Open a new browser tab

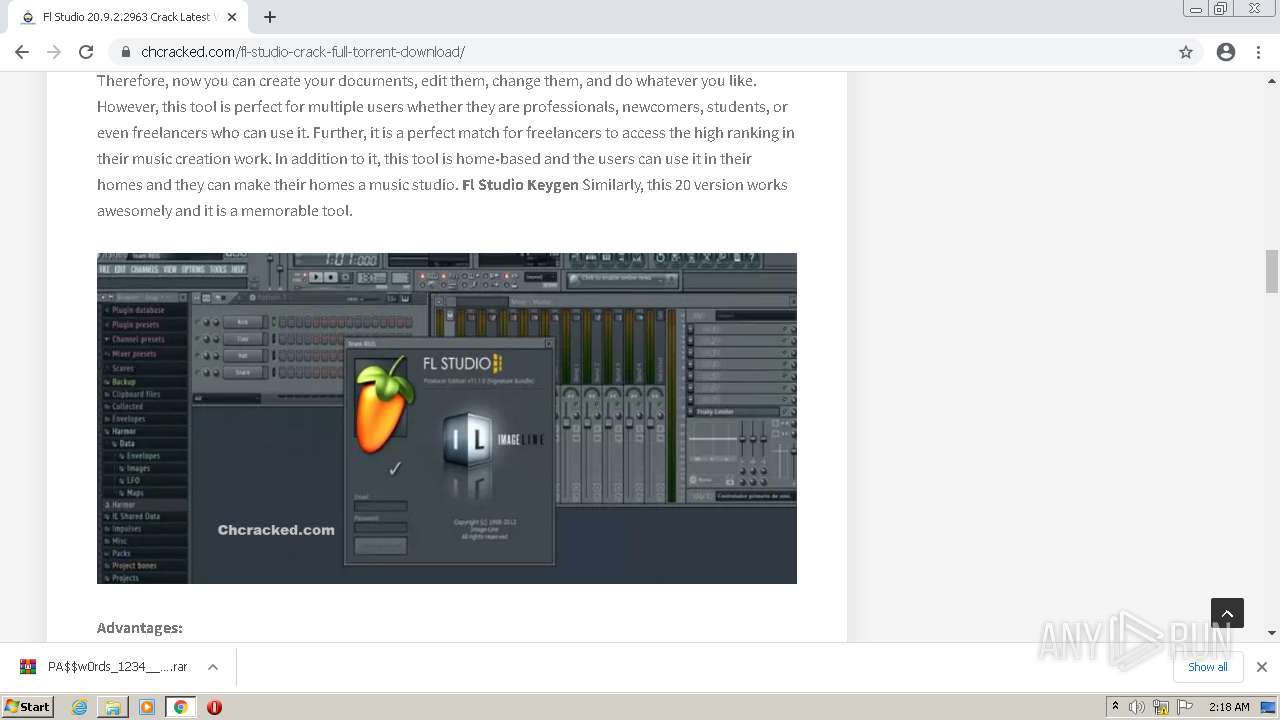(x=270, y=17)
